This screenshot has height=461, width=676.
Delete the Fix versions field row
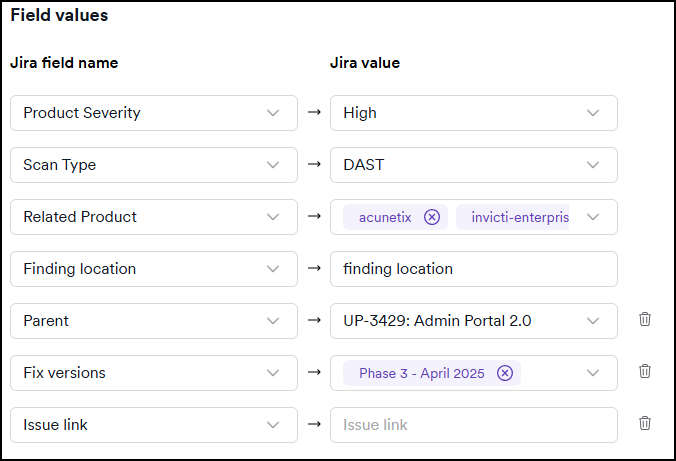tap(645, 371)
